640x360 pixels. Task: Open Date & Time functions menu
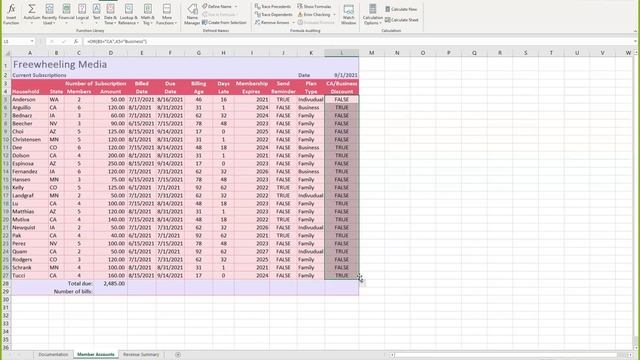(110, 14)
